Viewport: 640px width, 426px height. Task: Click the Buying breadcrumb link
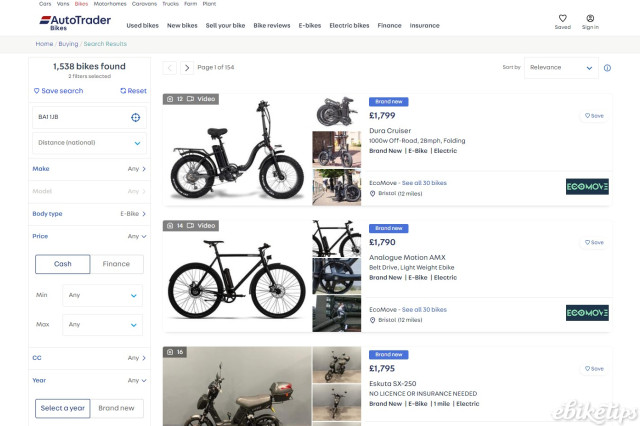coord(68,44)
